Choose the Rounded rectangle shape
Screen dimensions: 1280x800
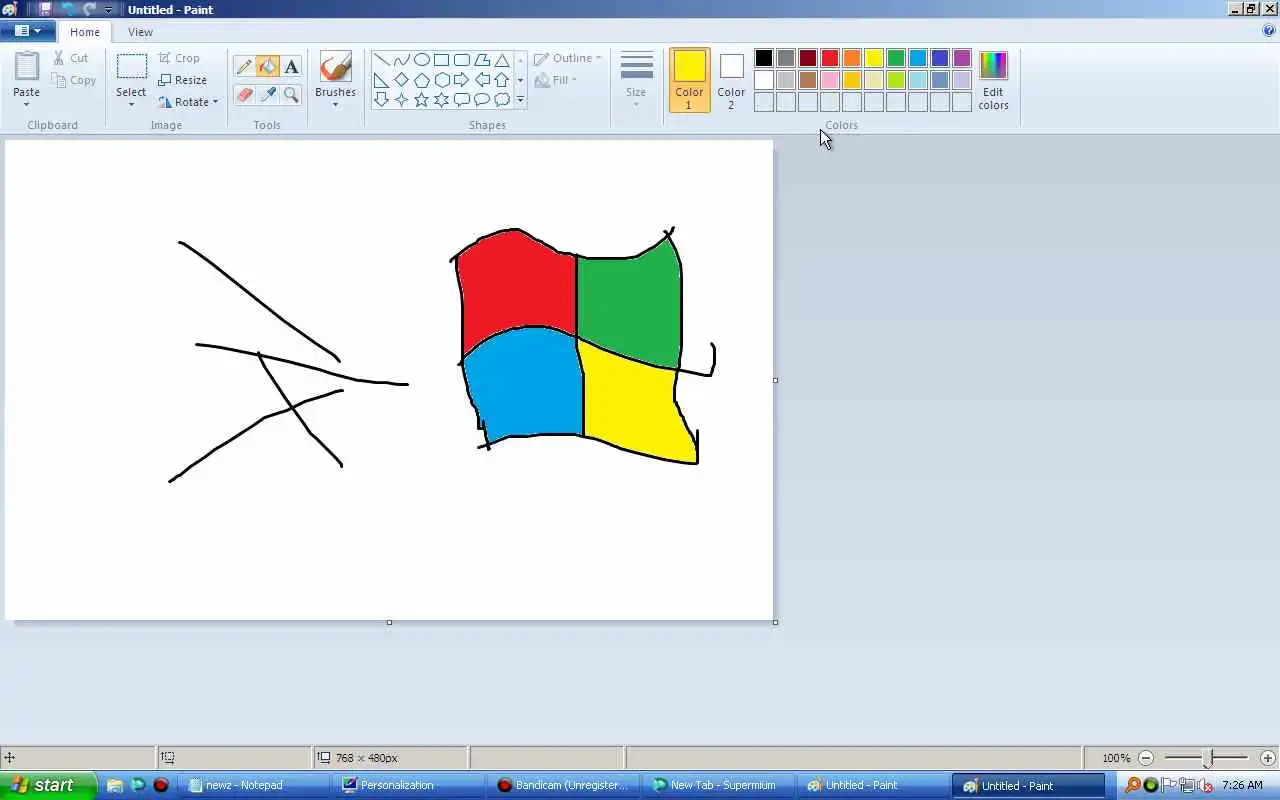click(x=461, y=60)
